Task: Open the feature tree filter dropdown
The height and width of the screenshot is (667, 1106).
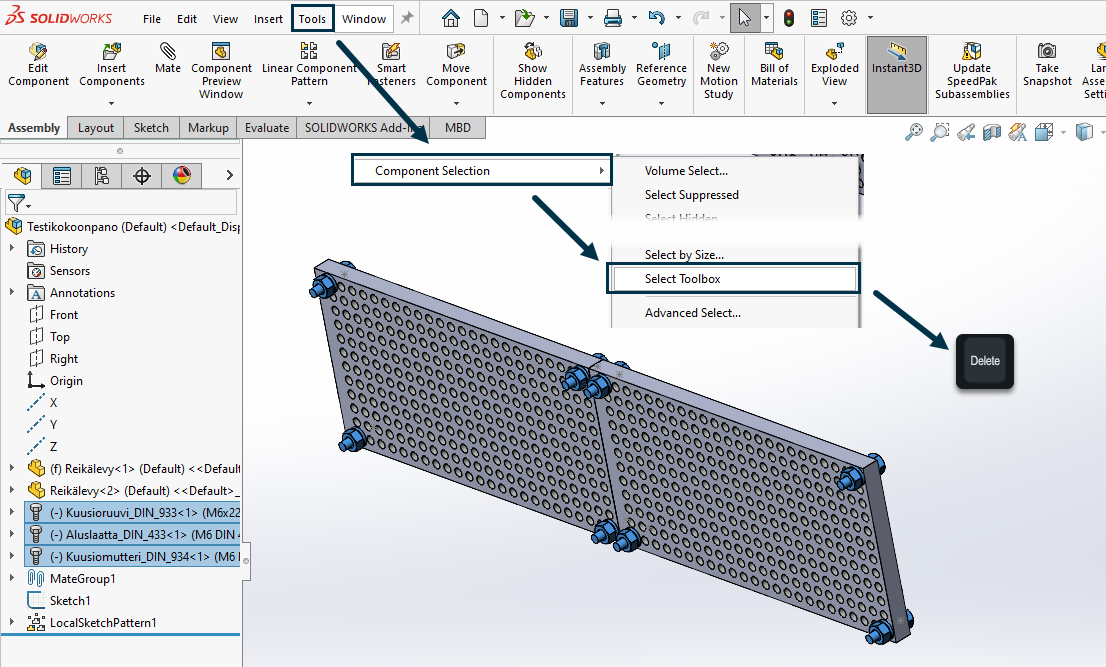Action: pyautogui.click(x=18, y=203)
